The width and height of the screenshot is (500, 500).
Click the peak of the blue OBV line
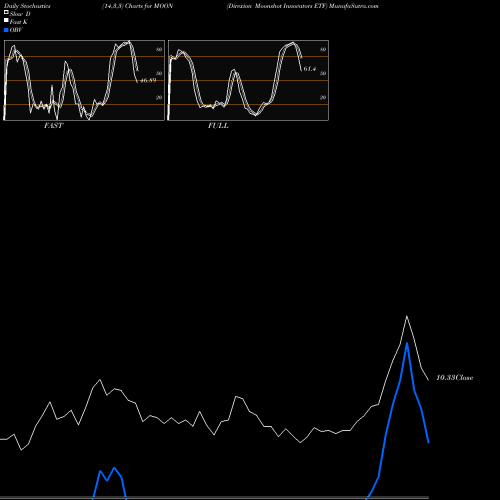tap(407, 343)
